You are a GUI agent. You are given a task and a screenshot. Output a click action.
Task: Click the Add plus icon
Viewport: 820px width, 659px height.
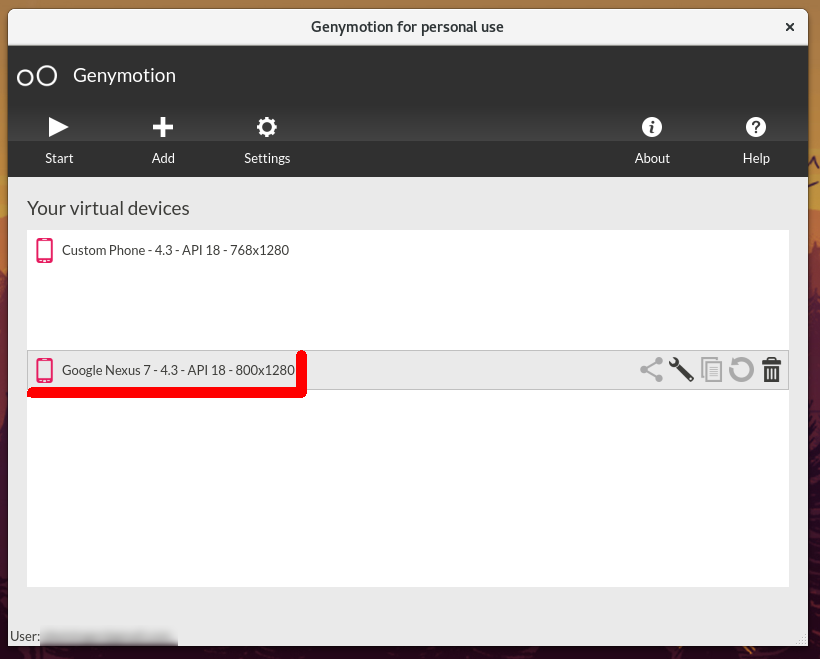[x=163, y=127]
